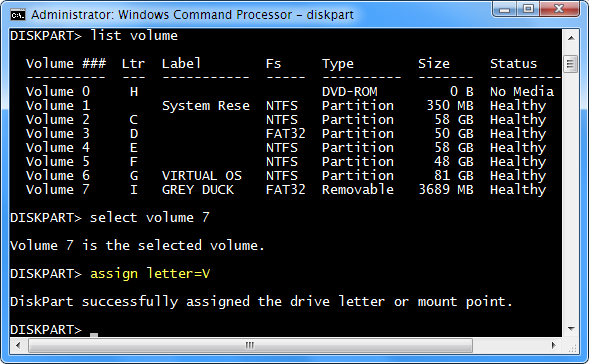Click the horizontal scrollbar thumb
The height and width of the screenshot is (364, 589).
click(x=250, y=345)
